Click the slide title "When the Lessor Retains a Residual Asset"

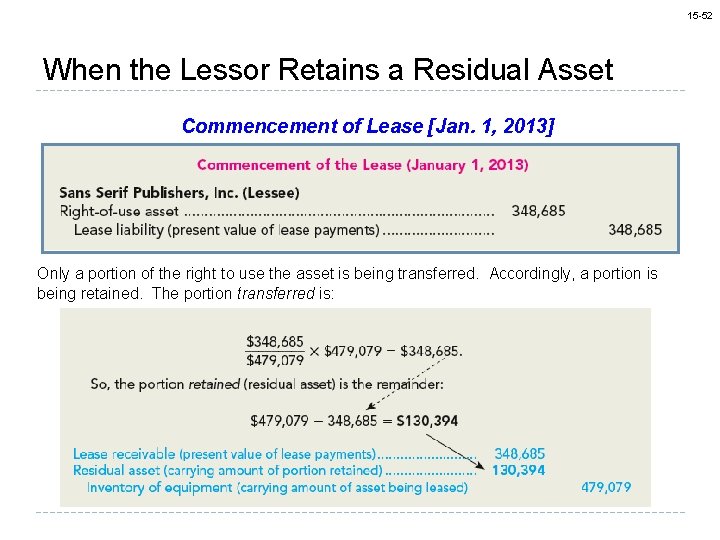tap(328, 70)
